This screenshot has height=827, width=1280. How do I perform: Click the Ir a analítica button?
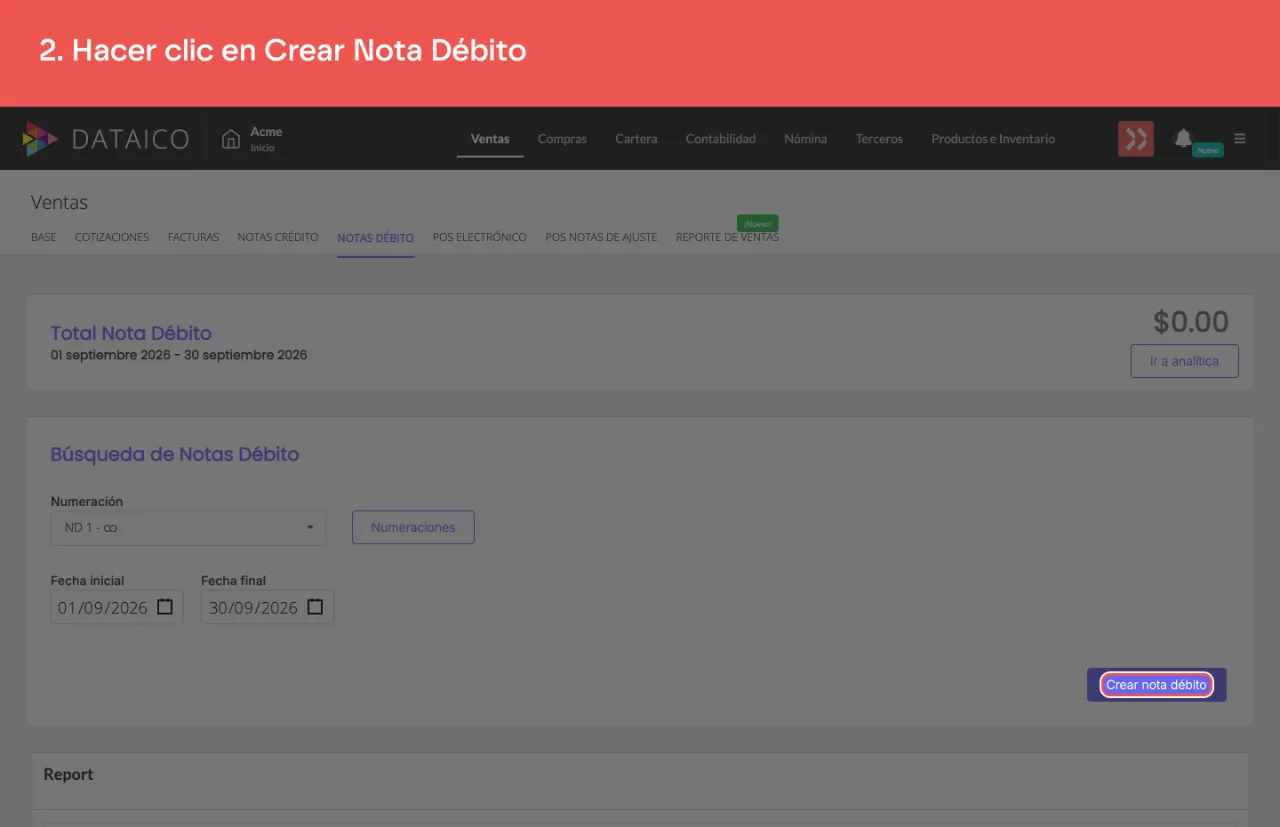tap(1184, 361)
